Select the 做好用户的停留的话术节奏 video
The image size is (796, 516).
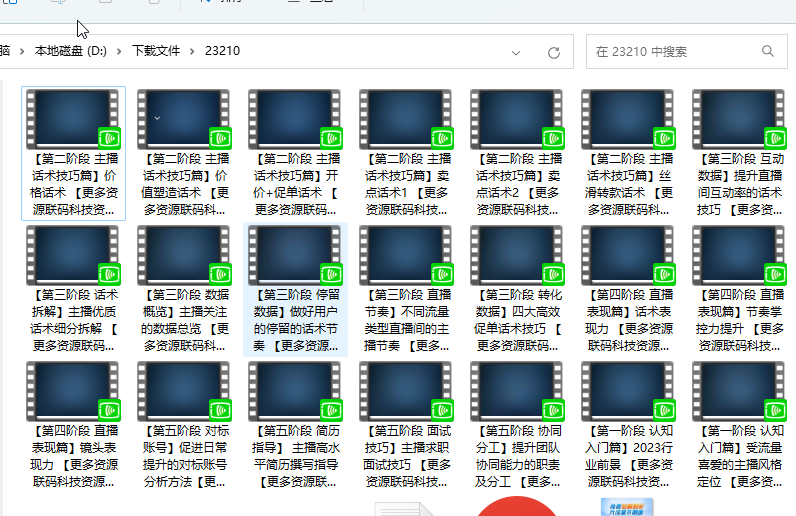point(295,289)
